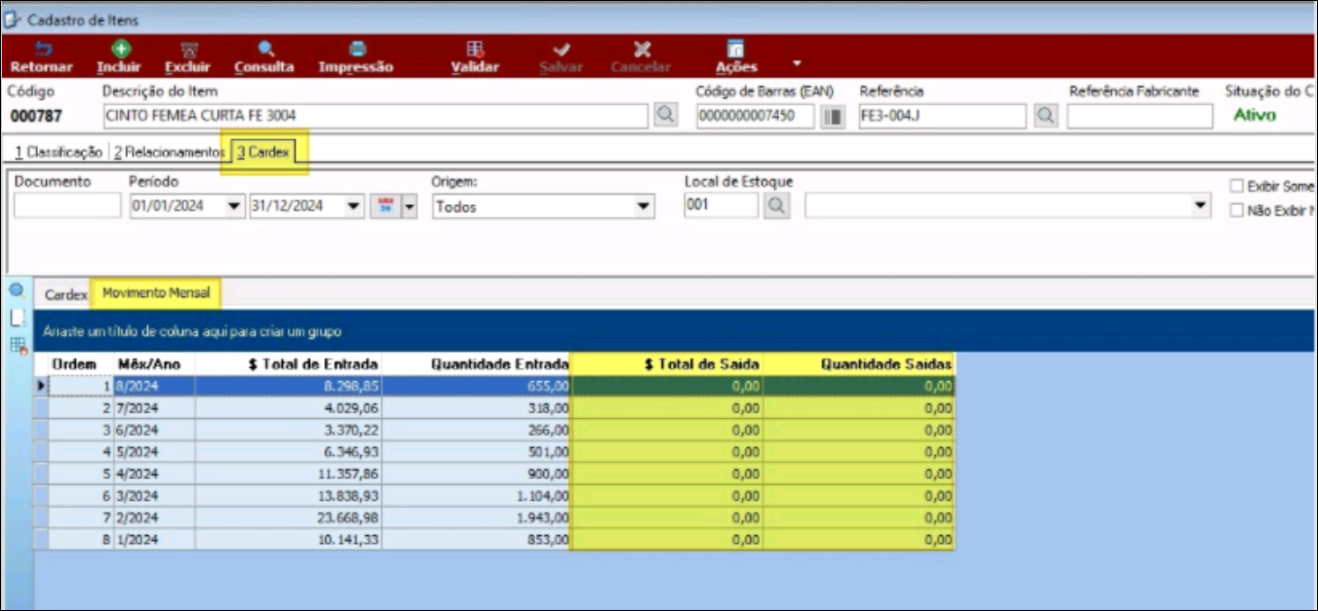Click the 13.838,93 total entrada cell
Screen dimensions: 1318x611
click(289, 495)
